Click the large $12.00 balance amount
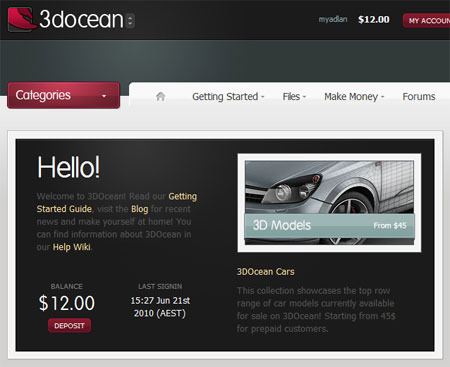 (67, 303)
